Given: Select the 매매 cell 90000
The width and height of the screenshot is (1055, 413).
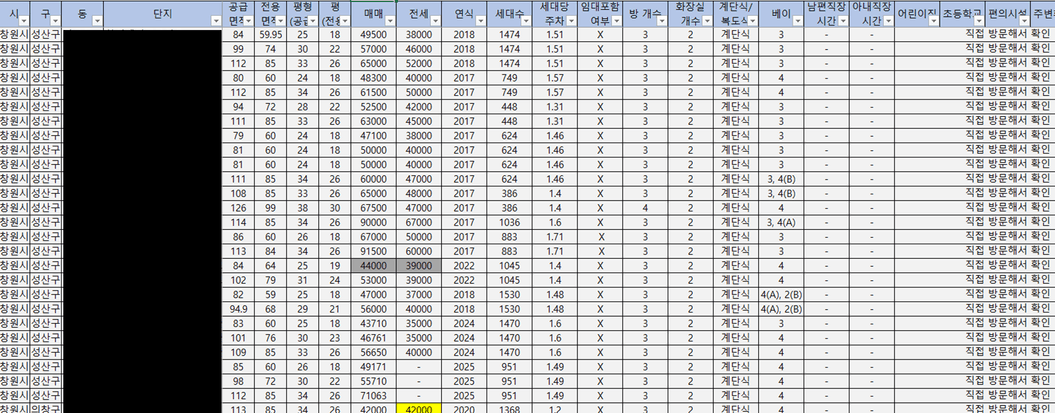Looking at the screenshot, I should coord(374,222).
